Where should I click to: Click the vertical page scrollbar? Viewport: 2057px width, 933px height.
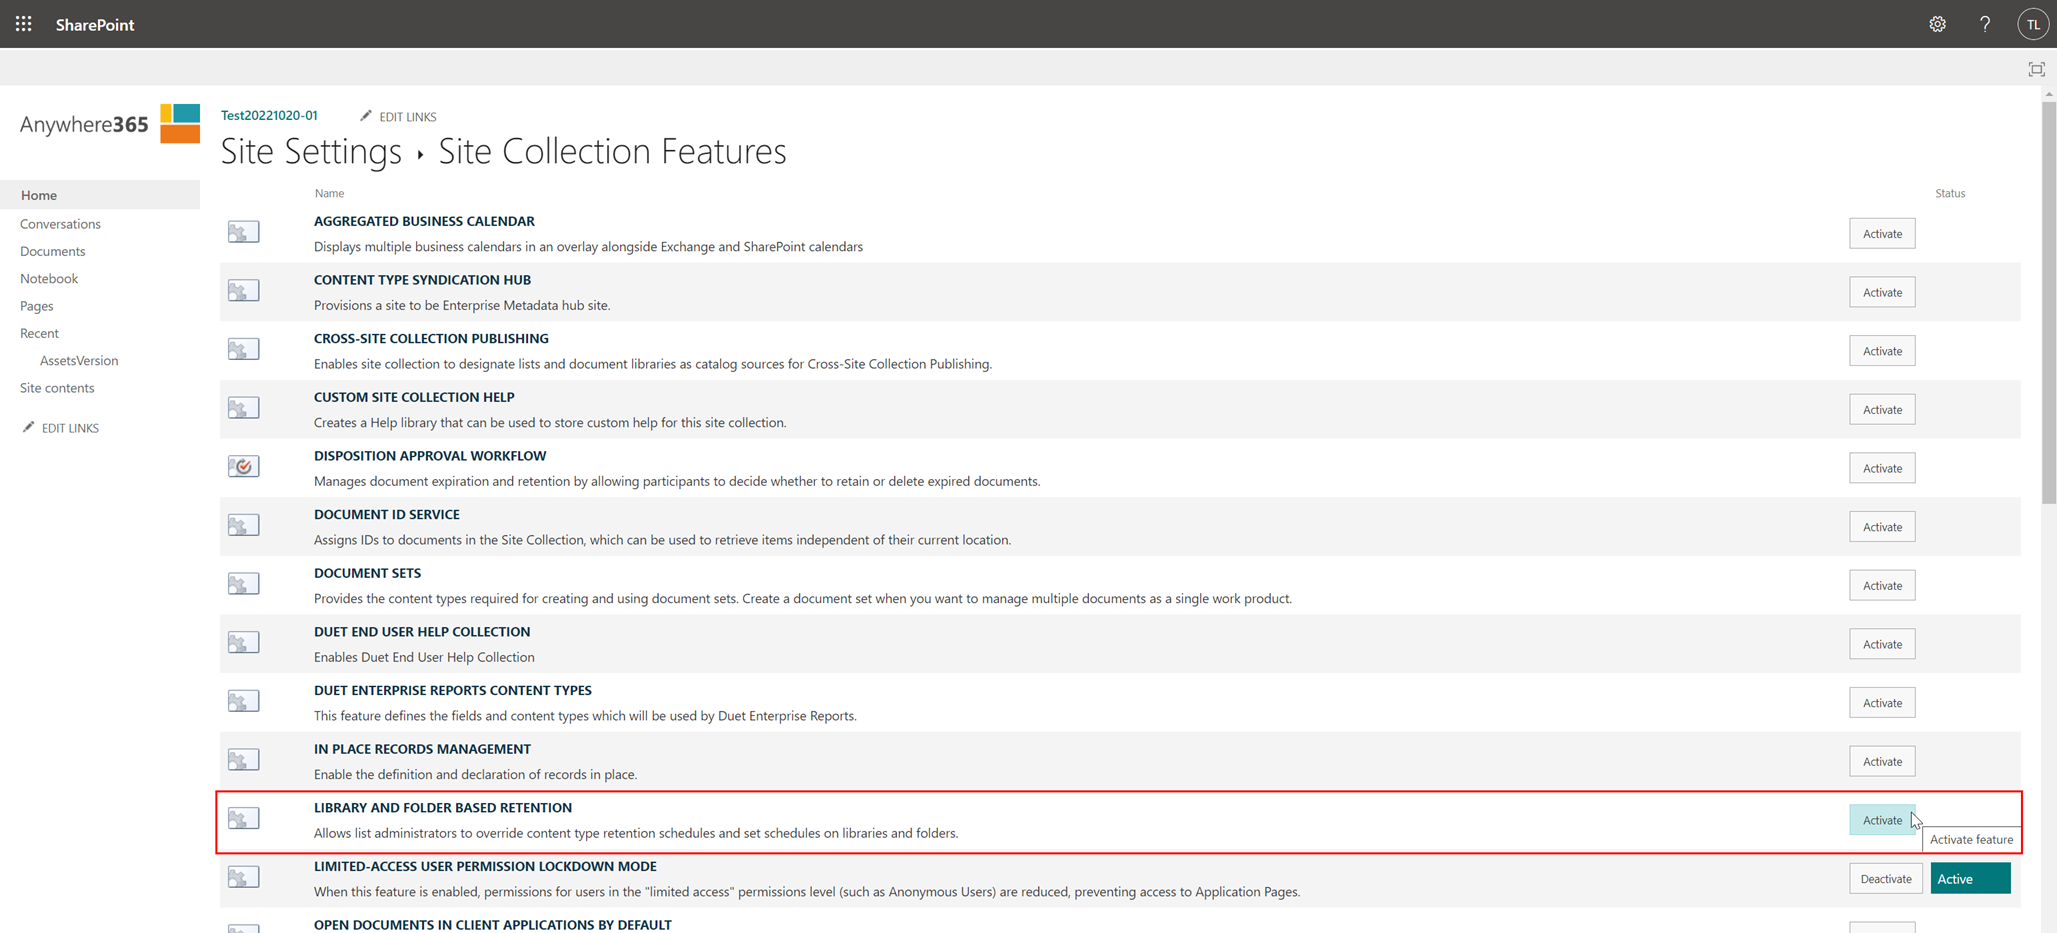[x=2048, y=300]
